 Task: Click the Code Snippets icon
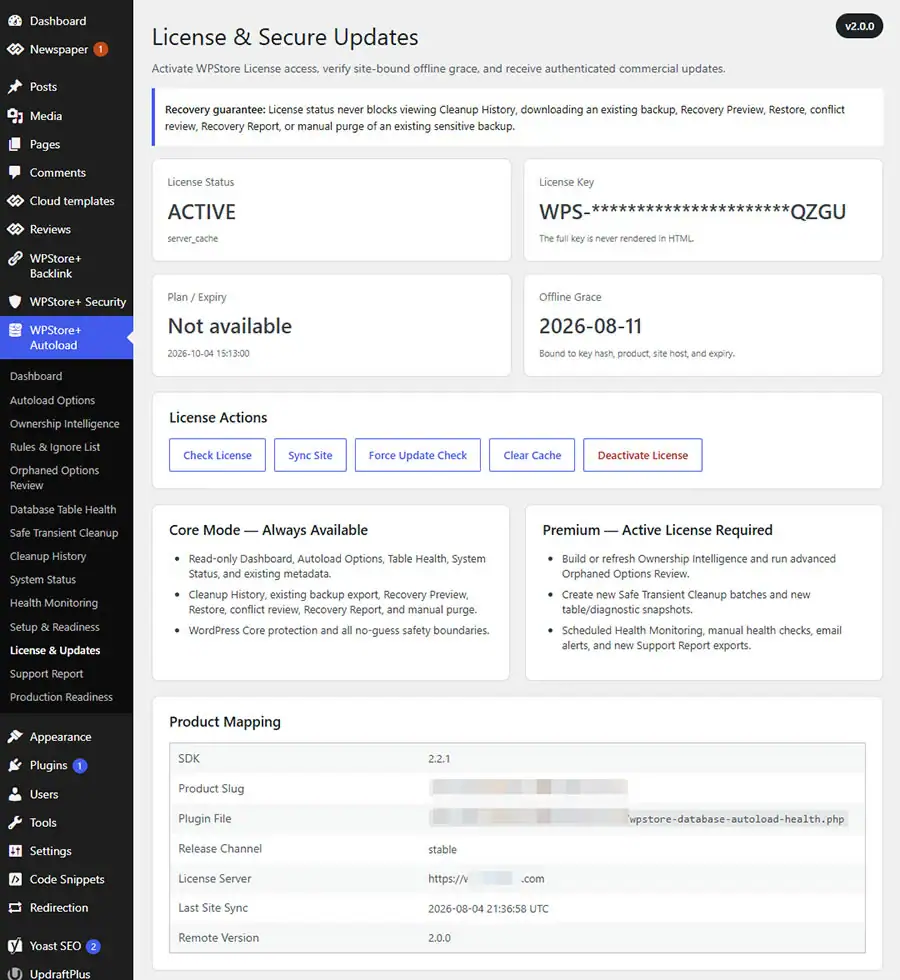coord(15,879)
